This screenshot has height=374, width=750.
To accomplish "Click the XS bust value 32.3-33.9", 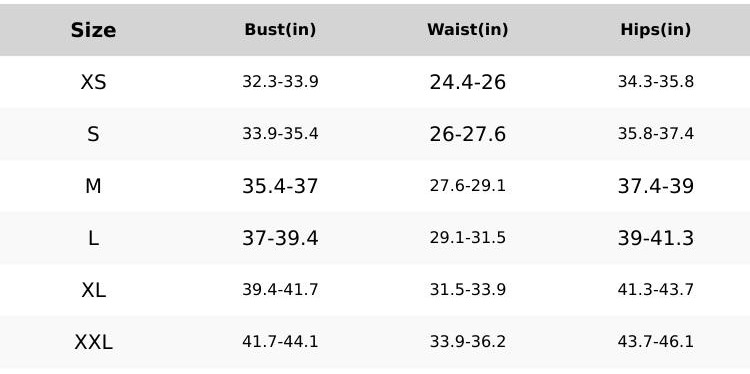I will [x=280, y=82].
